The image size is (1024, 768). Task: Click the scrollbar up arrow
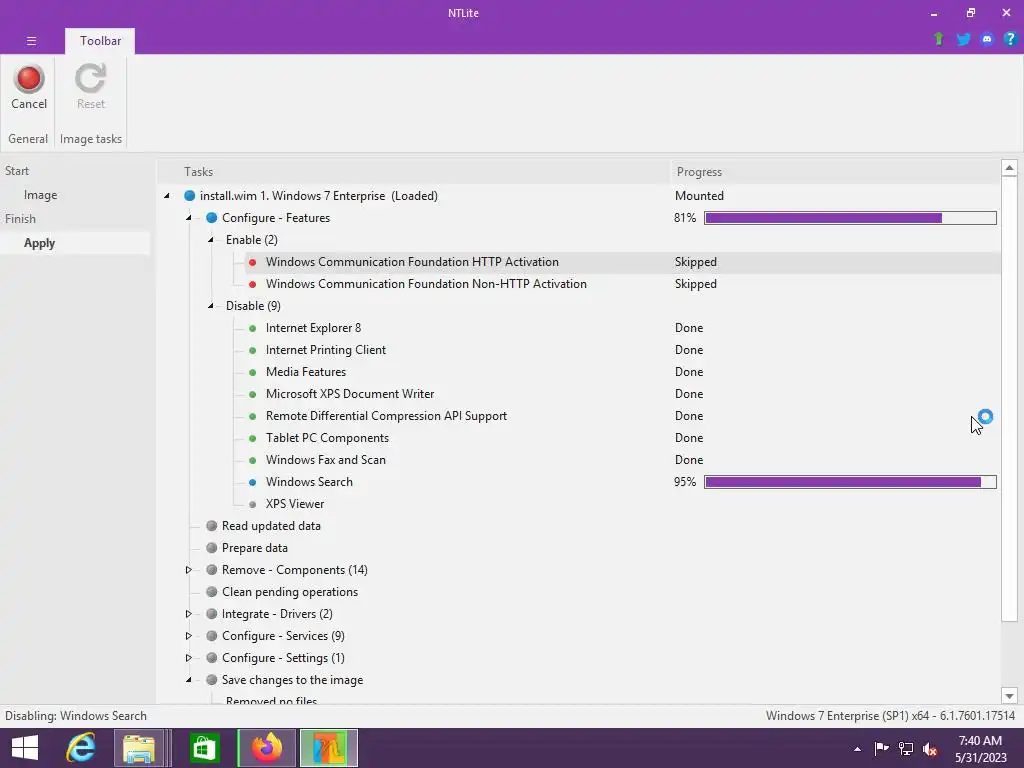pos(1009,168)
